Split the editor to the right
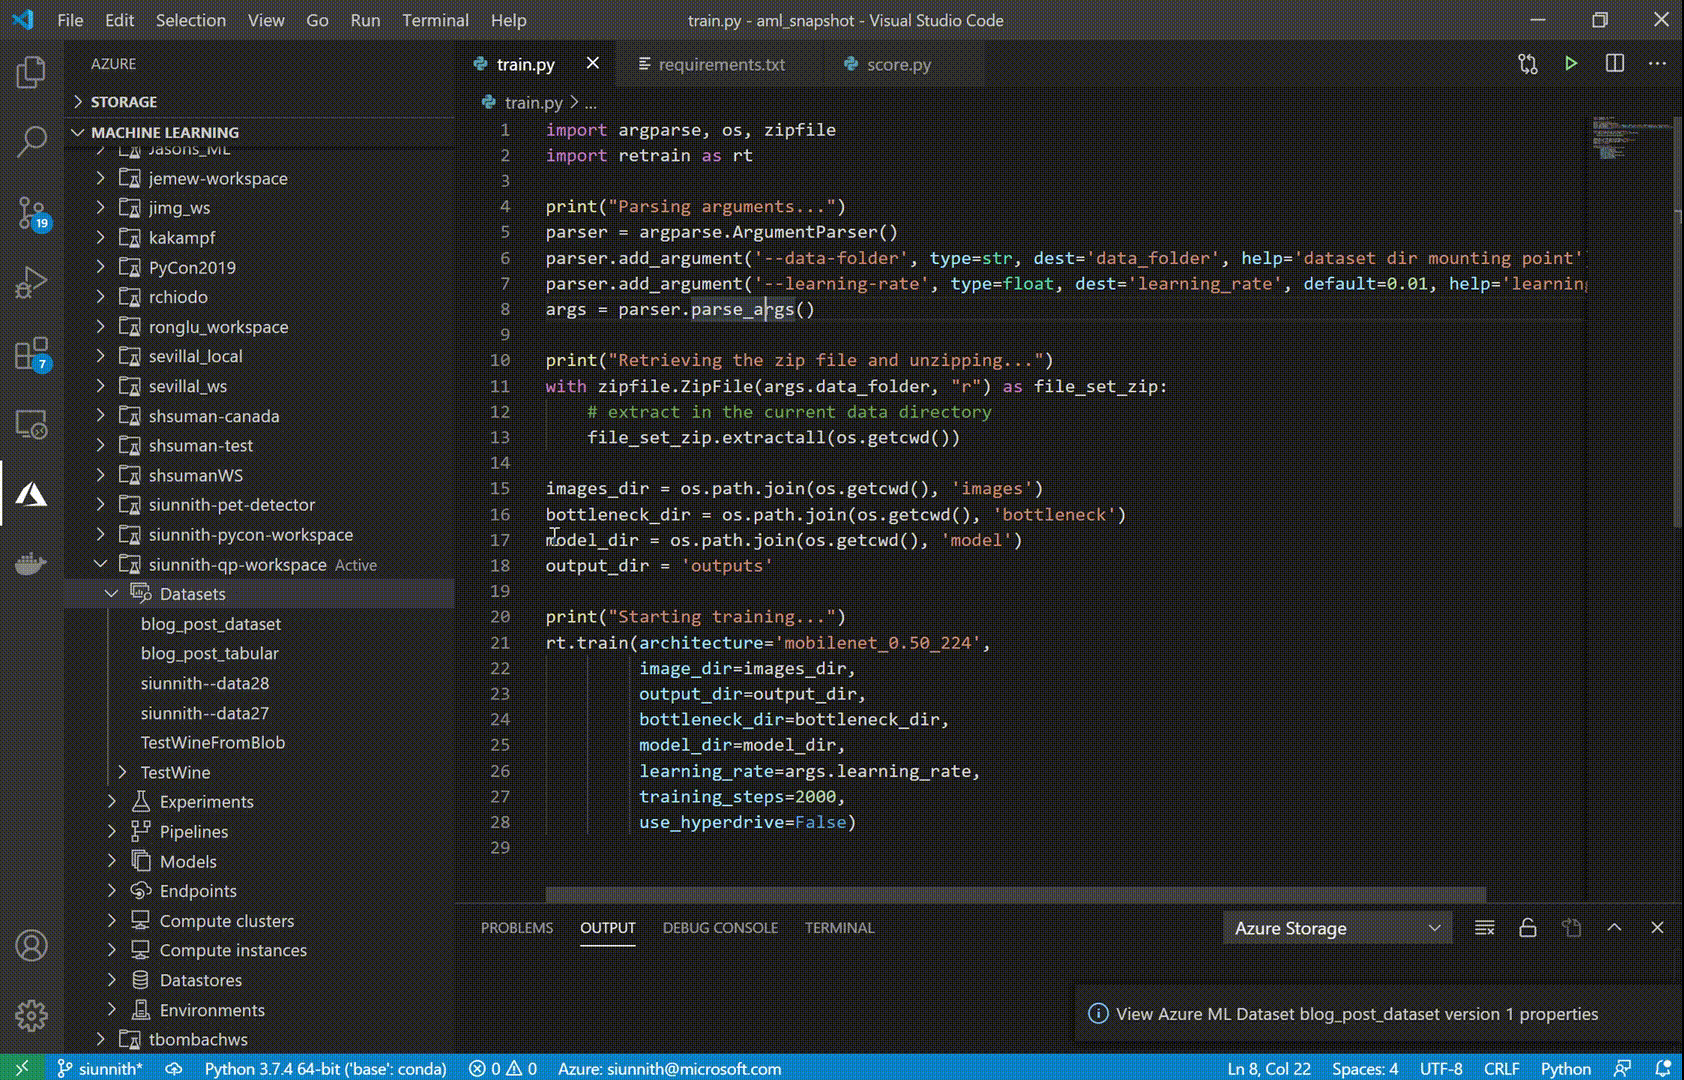 1614,64
